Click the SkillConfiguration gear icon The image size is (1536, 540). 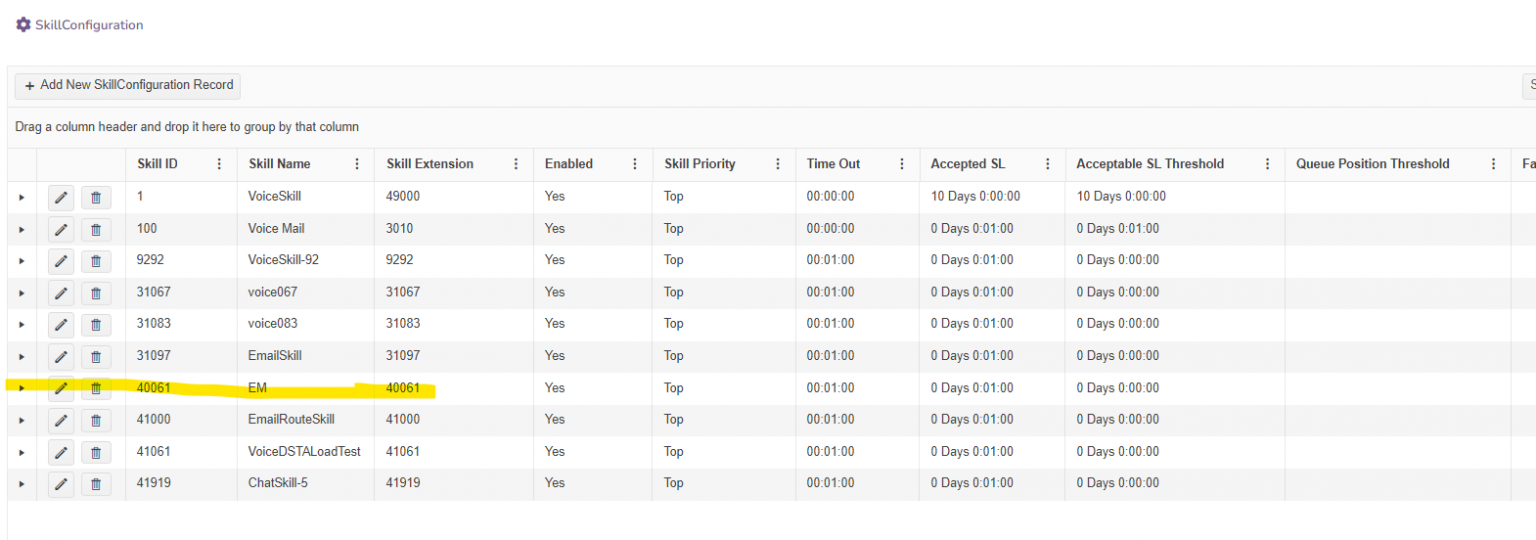[x=23, y=25]
